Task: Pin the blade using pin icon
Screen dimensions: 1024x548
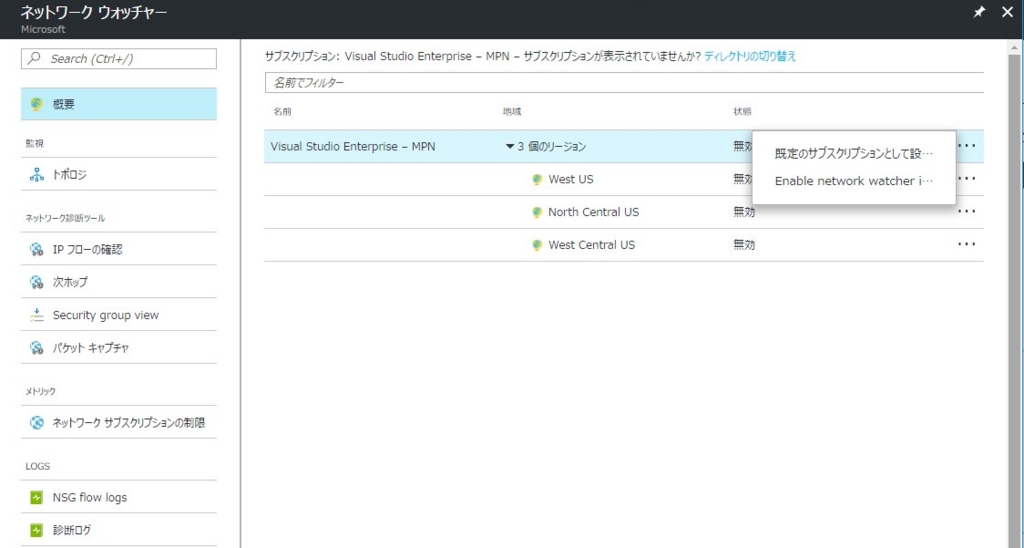Action: point(979,12)
